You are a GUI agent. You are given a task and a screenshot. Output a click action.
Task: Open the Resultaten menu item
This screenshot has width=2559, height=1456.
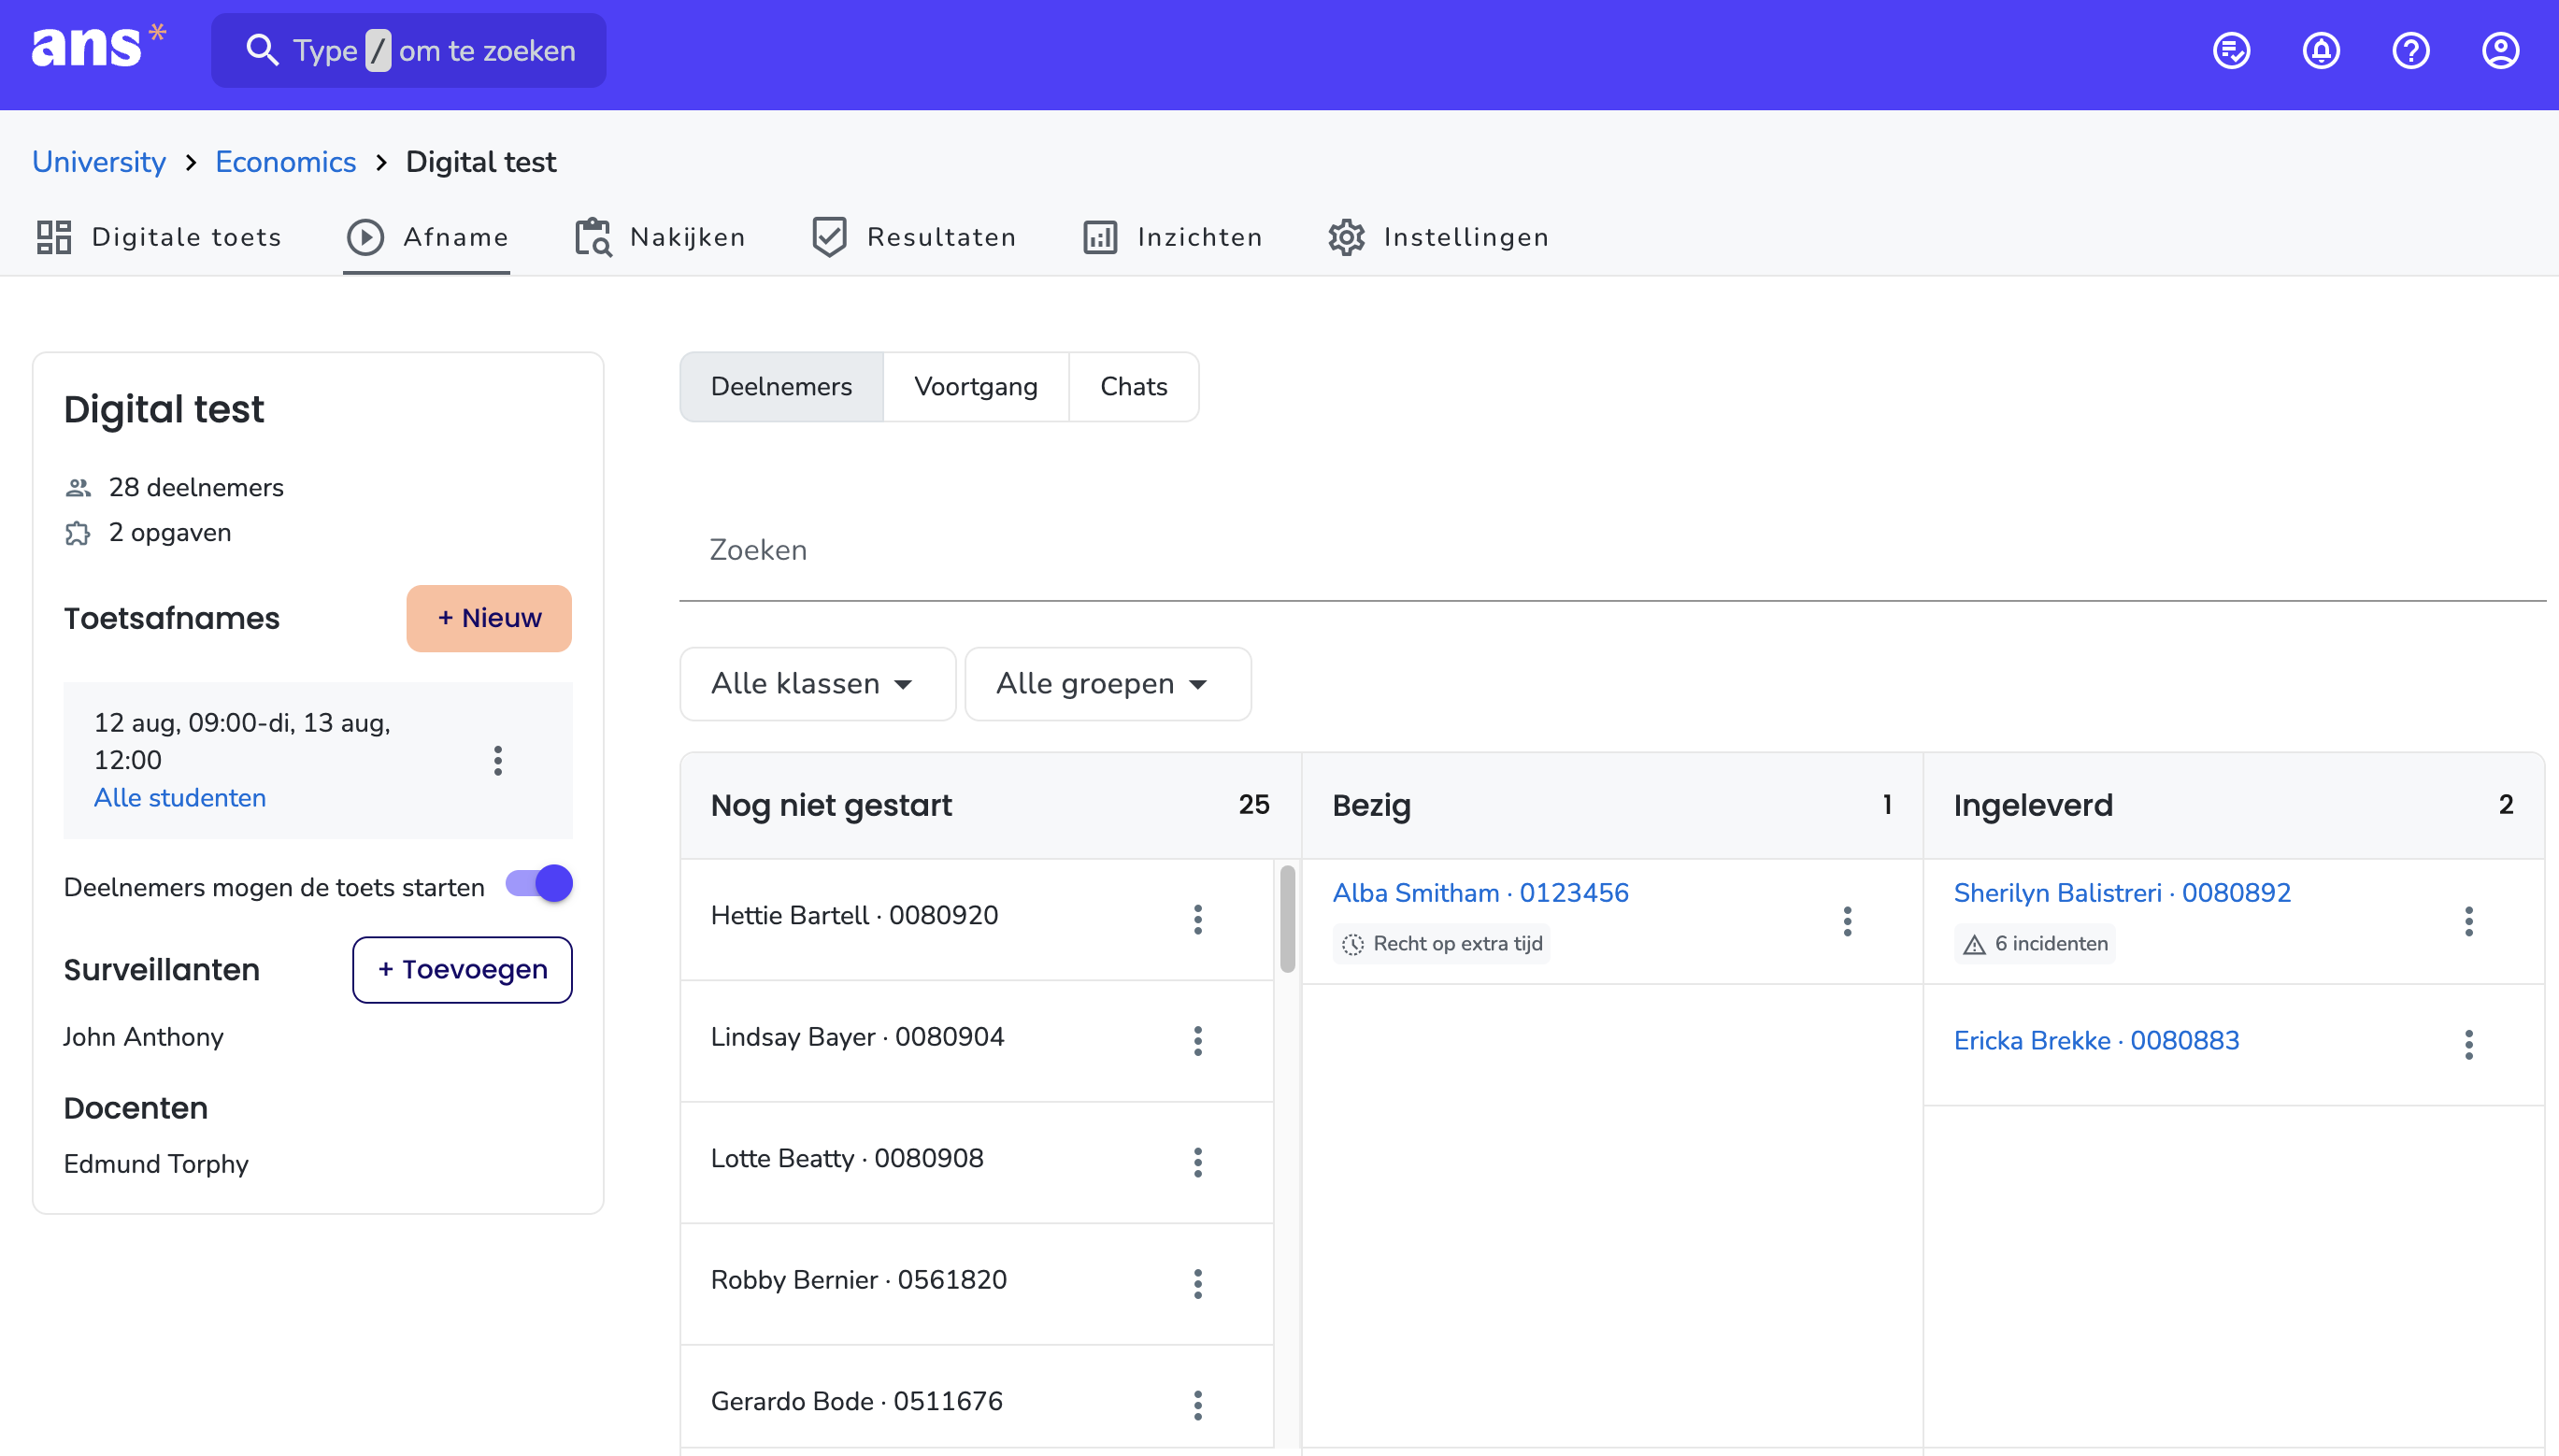pyautogui.click(x=914, y=237)
